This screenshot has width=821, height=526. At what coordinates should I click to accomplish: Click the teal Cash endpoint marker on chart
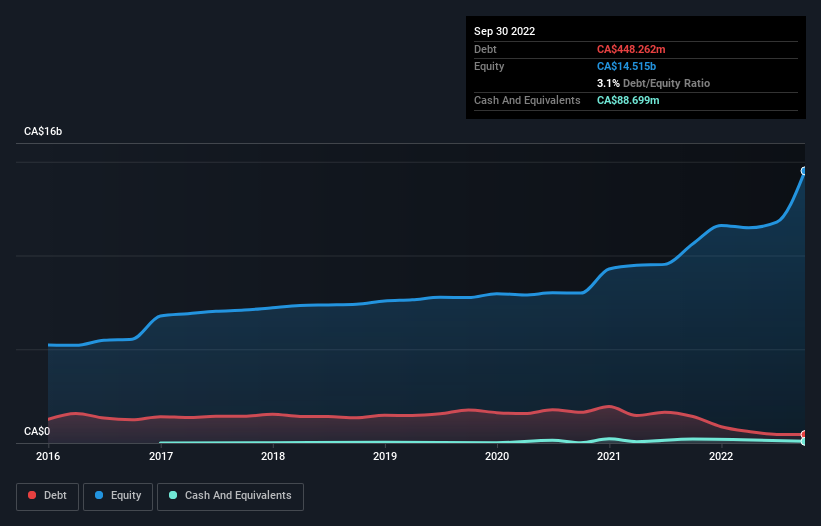(804, 442)
